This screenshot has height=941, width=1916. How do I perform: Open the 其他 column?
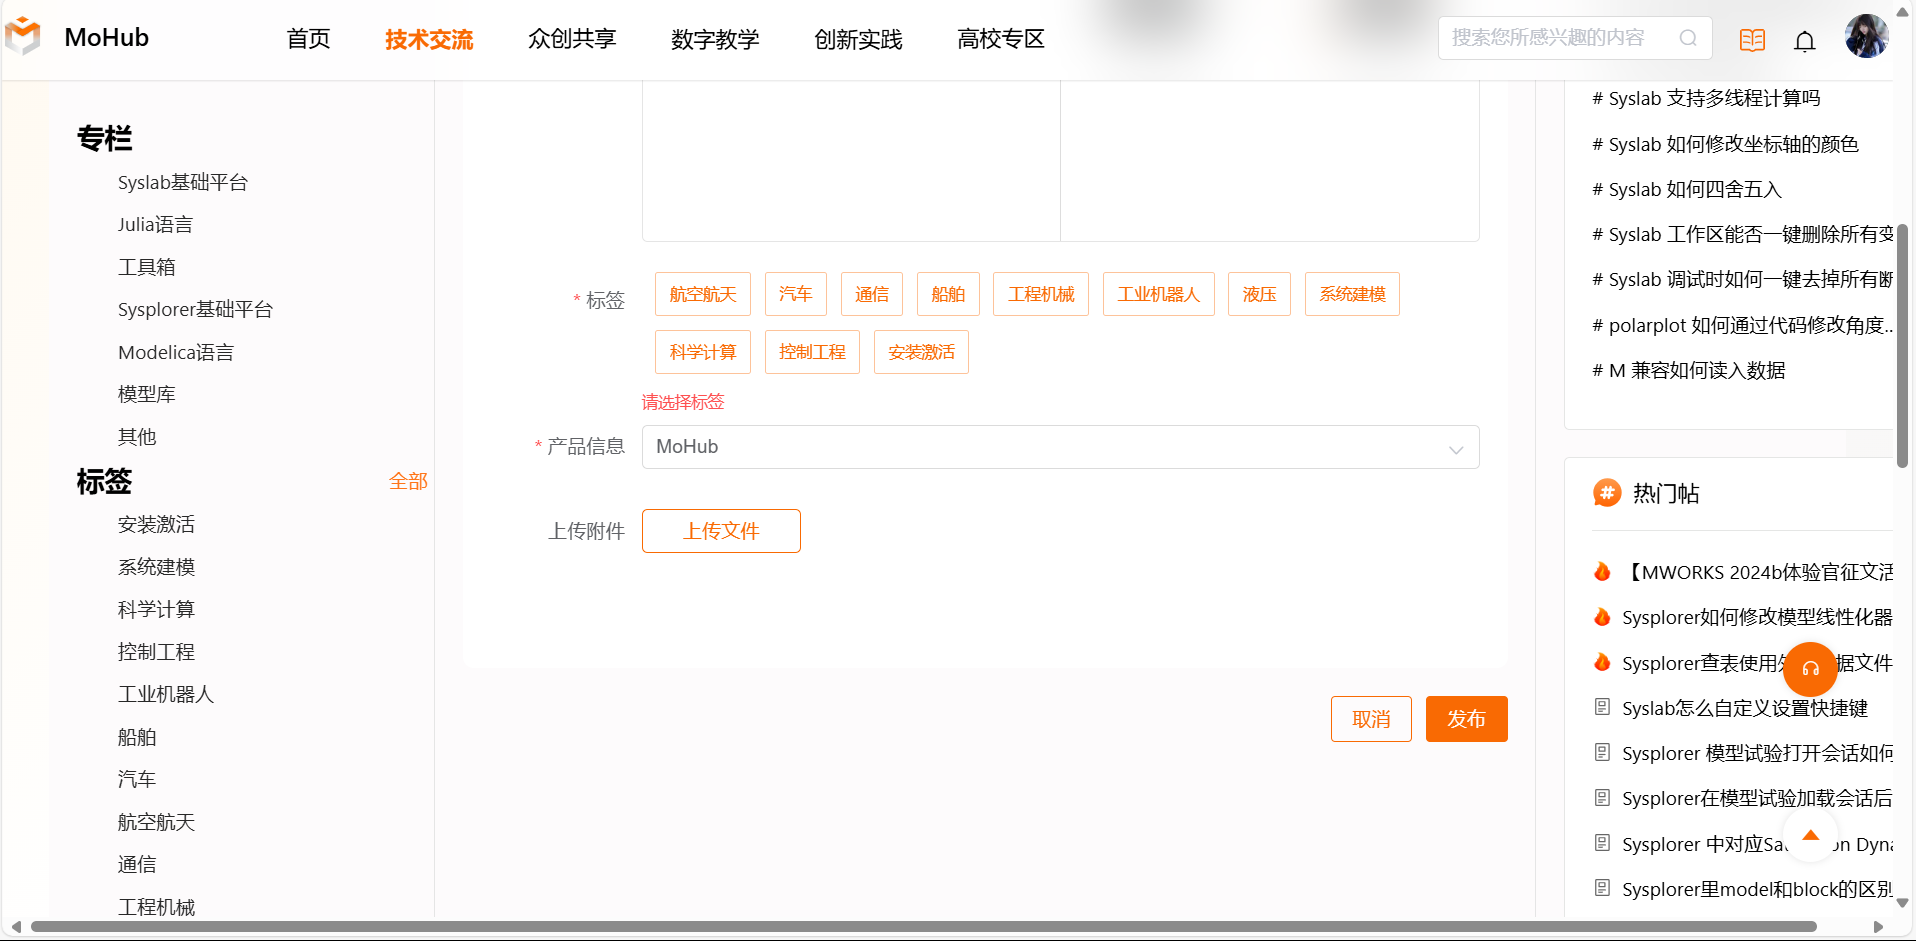coord(137,437)
